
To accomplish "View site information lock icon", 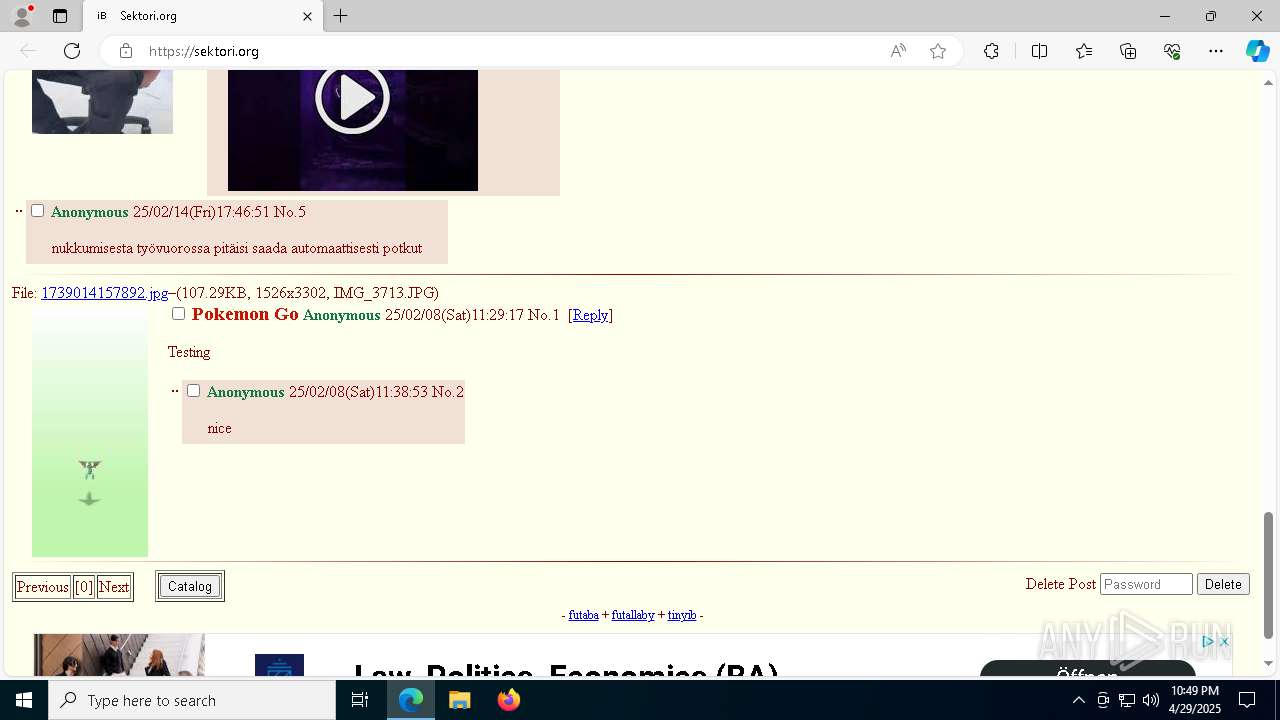I will [x=126, y=51].
